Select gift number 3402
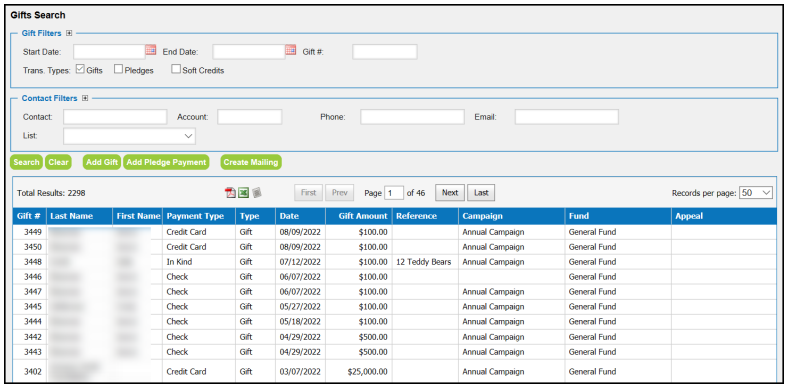Image resolution: width=788 pixels, height=385 pixels. (33, 372)
